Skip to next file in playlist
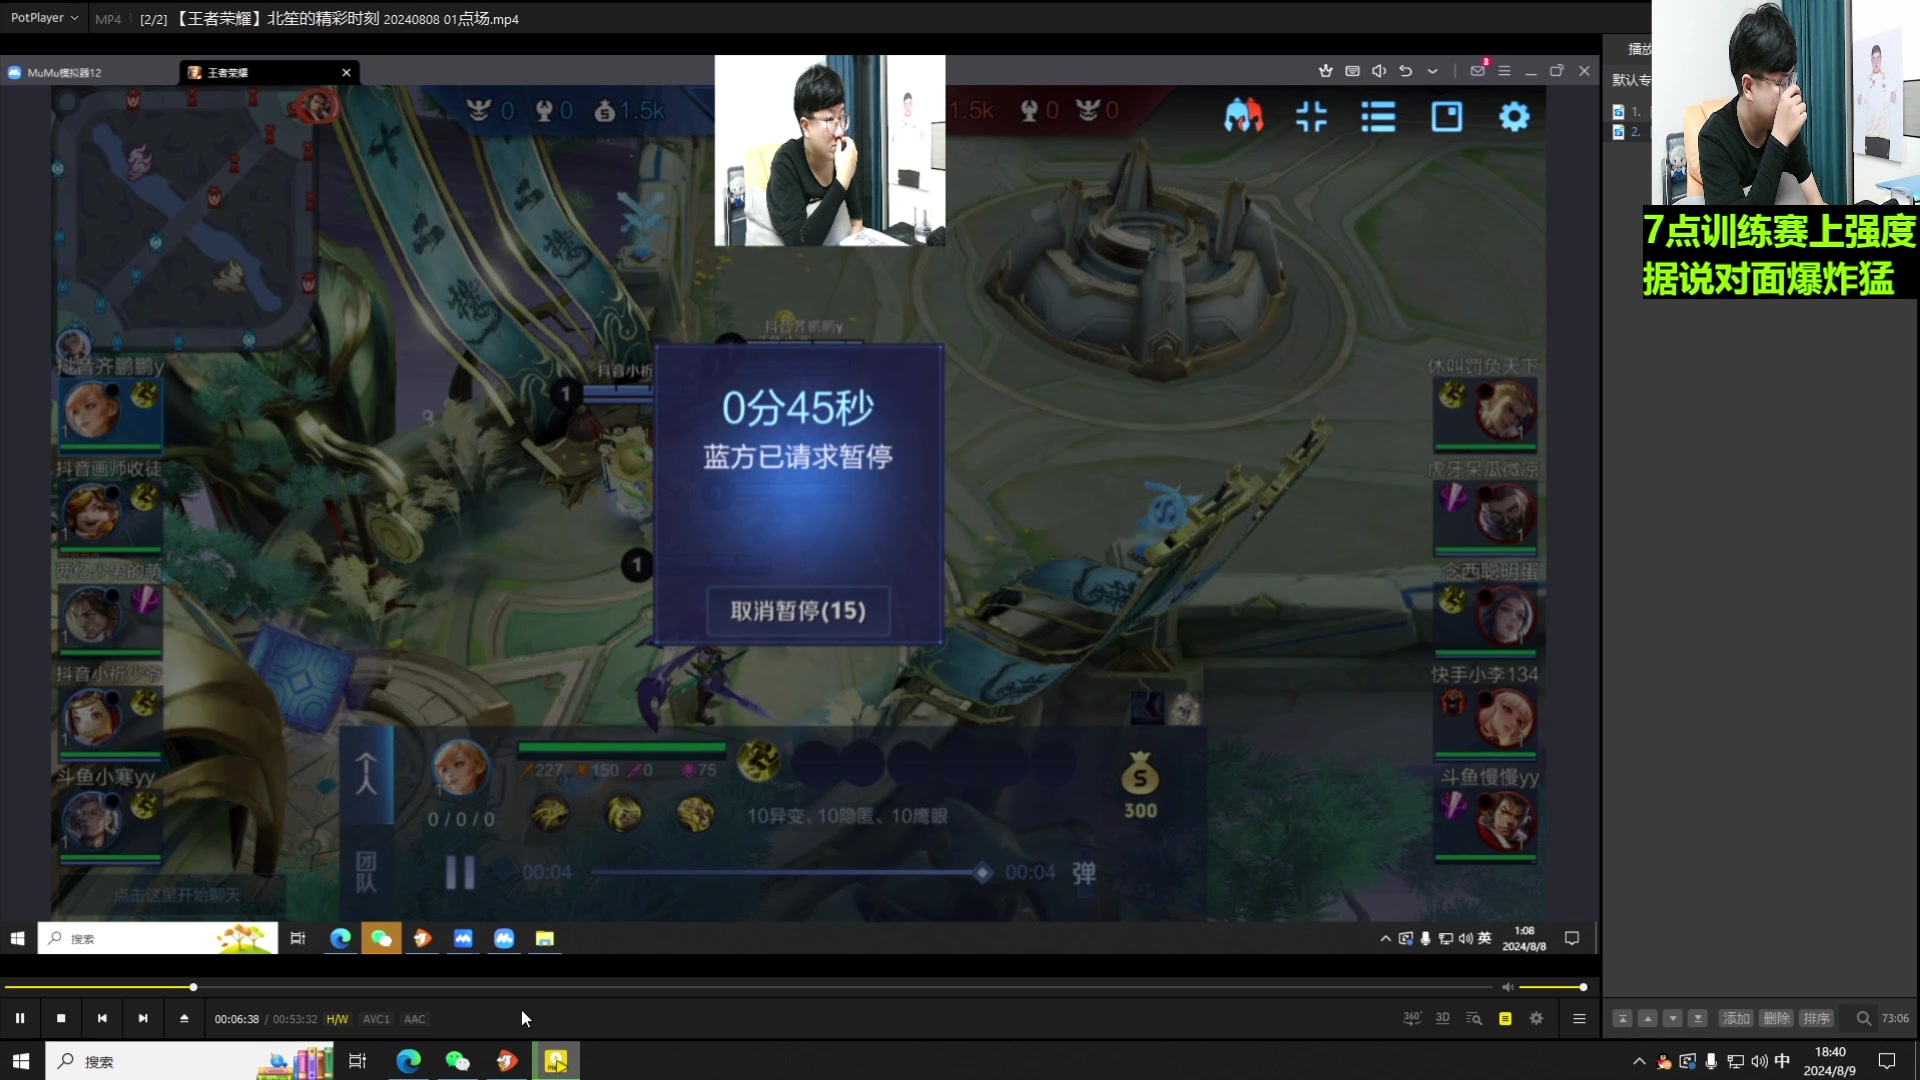1920x1080 pixels. (143, 1018)
